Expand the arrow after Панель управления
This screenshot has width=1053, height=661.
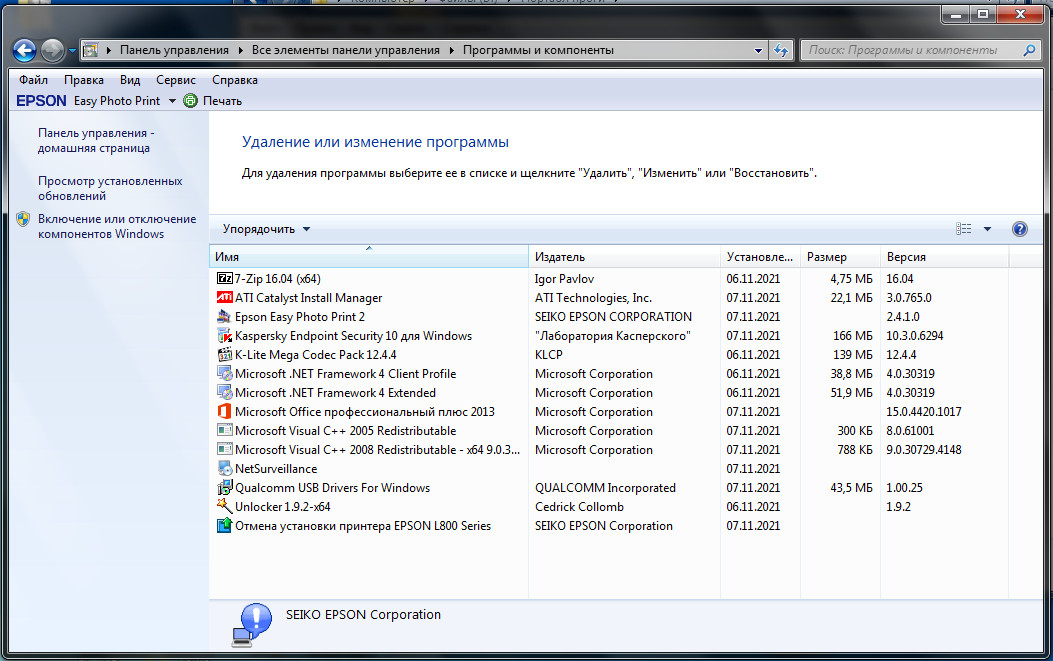tap(240, 50)
